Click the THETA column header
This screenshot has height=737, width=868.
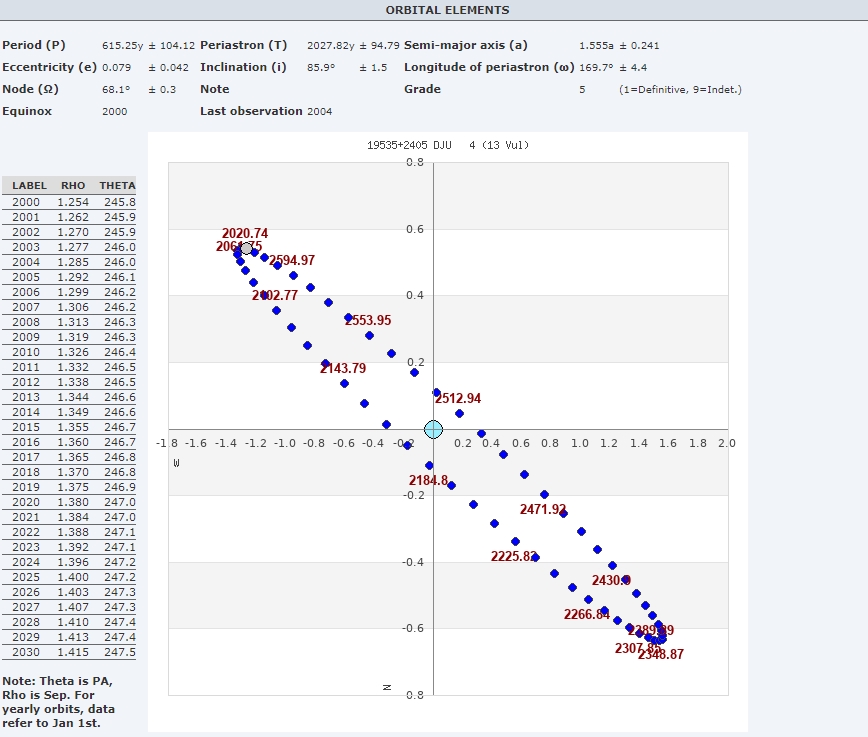(117, 185)
